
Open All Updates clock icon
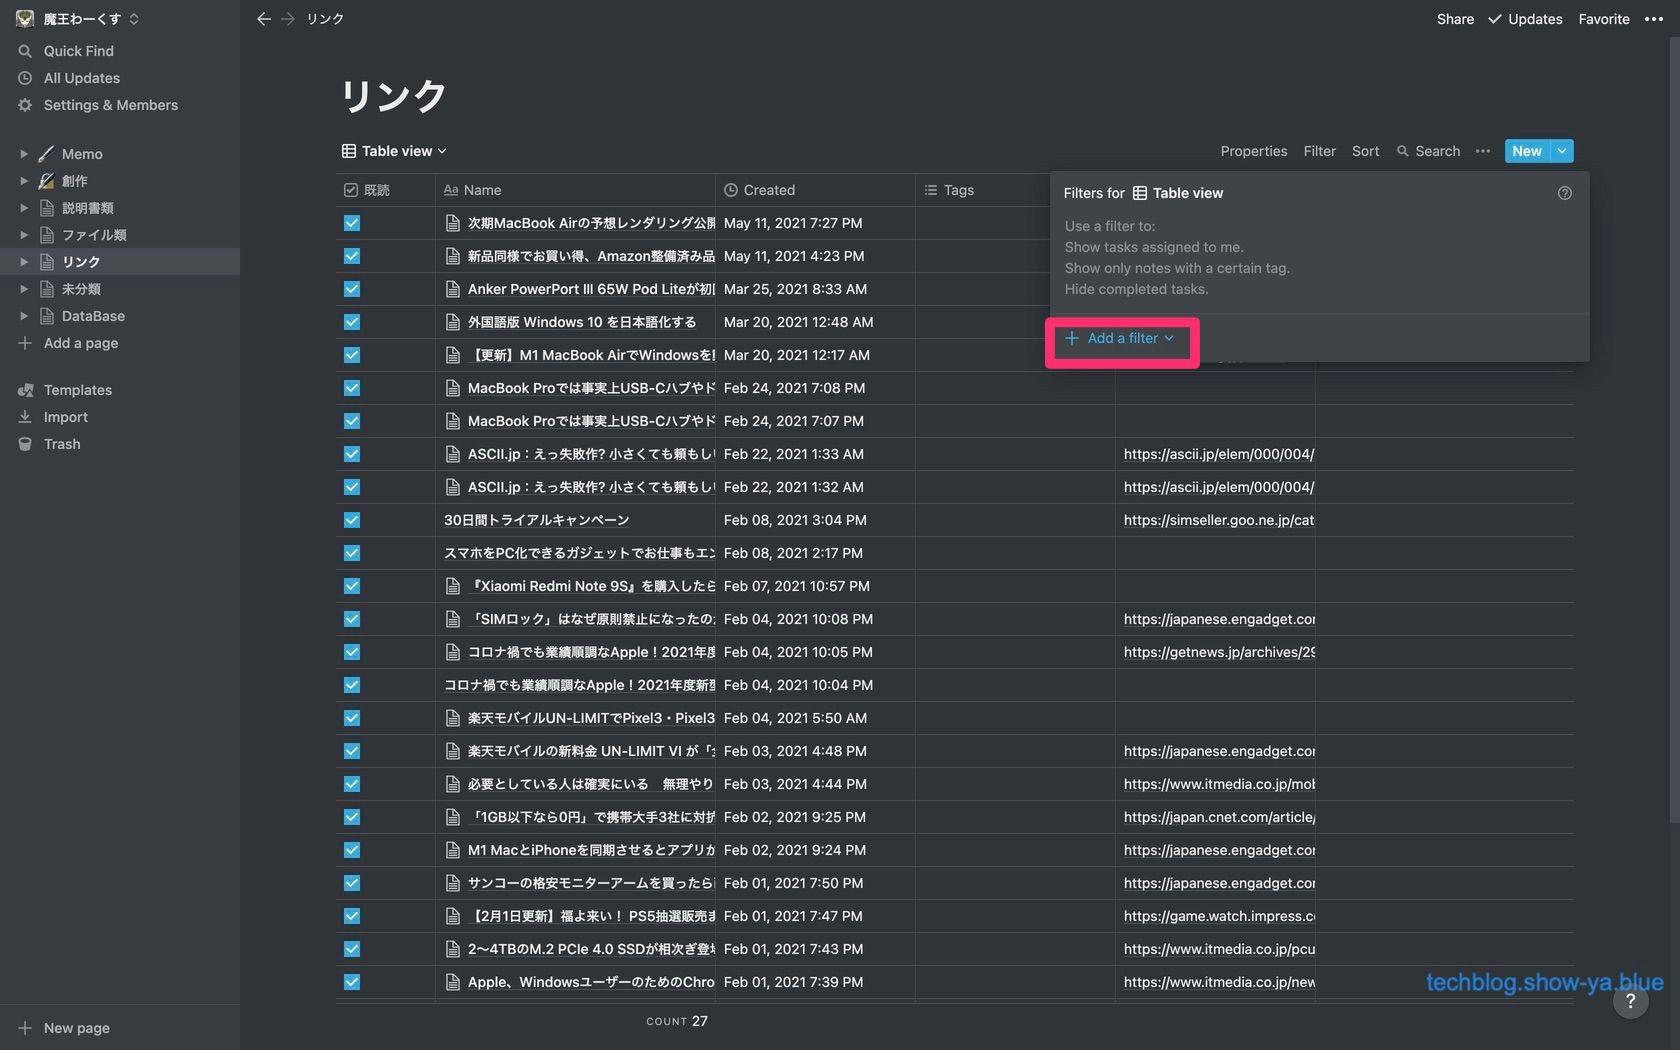[x=25, y=78]
